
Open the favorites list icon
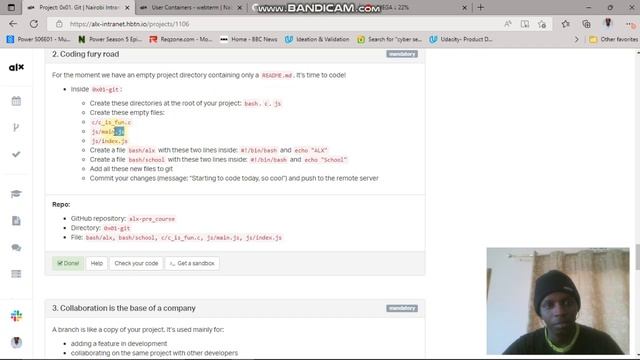pyautogui.click(x=566, y=24)
